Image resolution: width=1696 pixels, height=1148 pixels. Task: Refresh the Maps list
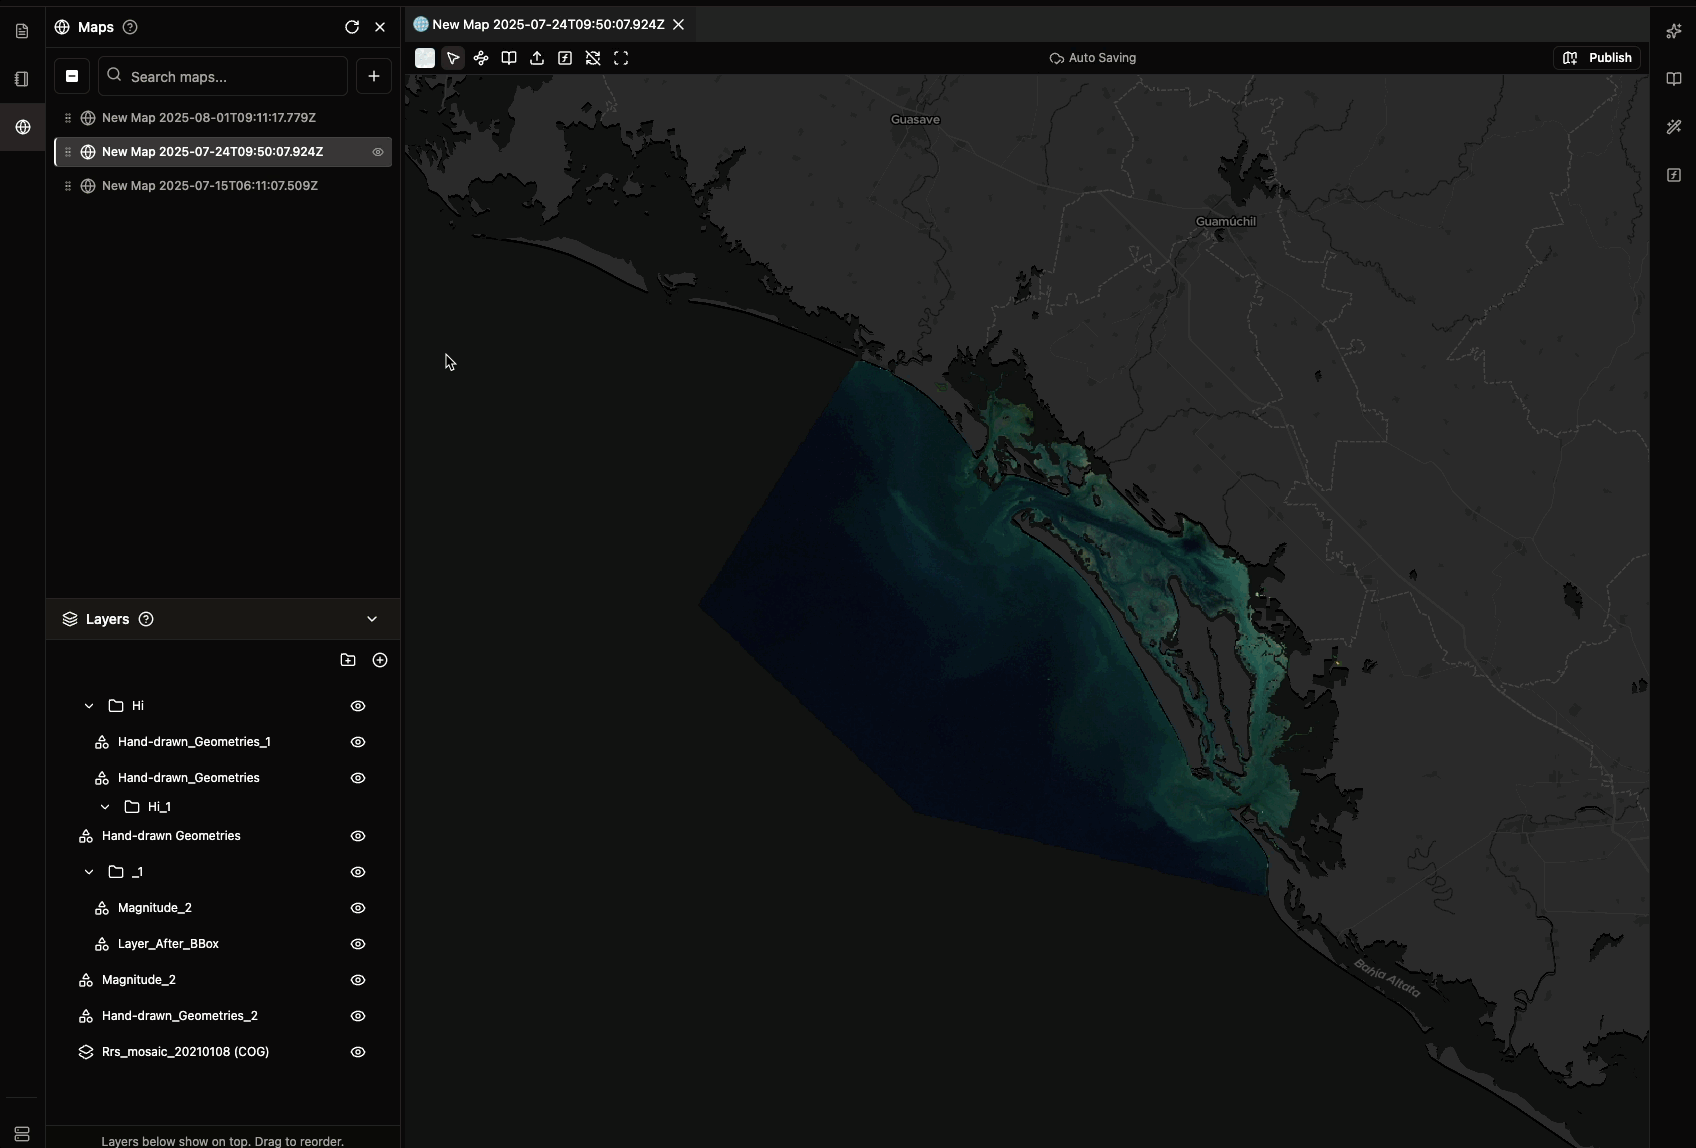coord(352,27)
